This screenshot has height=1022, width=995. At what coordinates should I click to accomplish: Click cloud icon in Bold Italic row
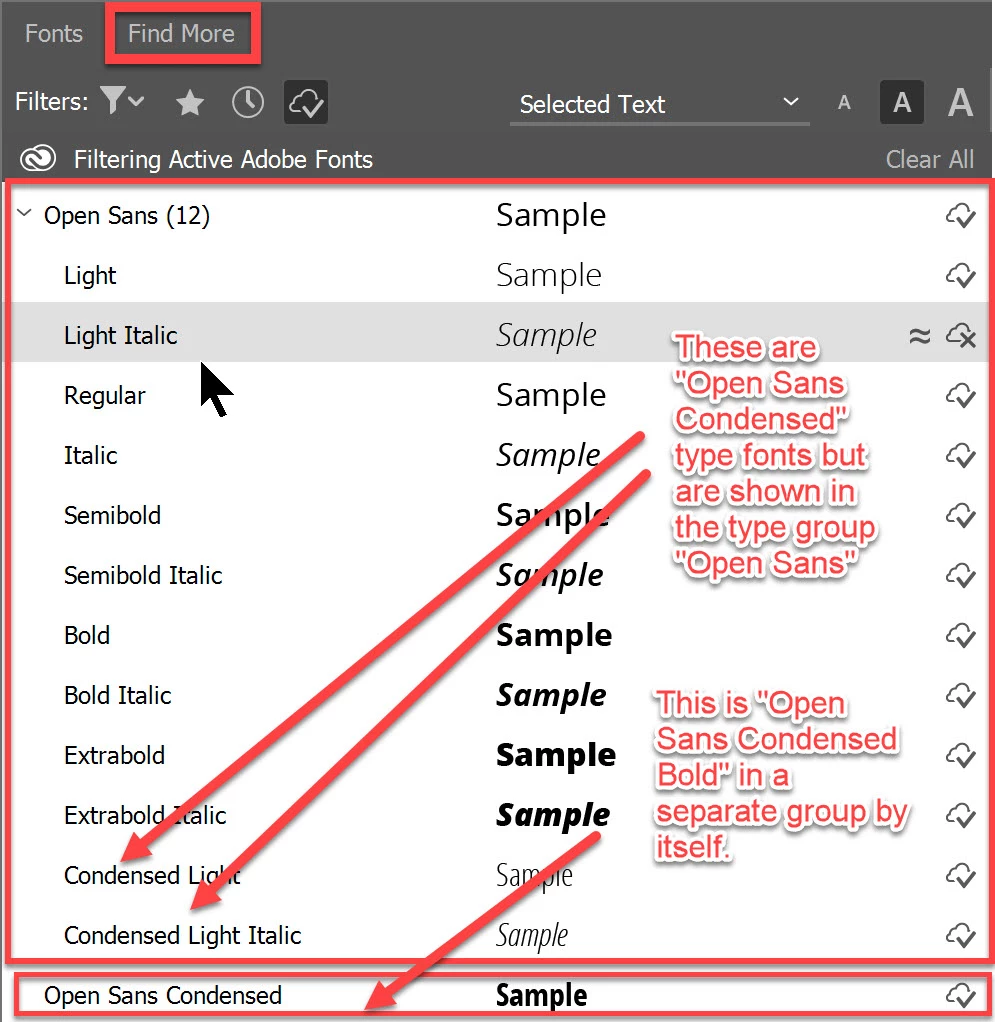[x=960, y=695]
